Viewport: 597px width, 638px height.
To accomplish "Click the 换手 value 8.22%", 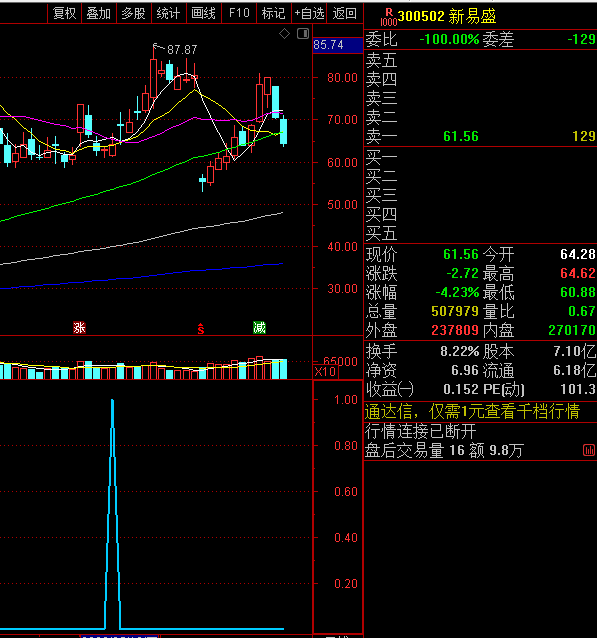I will pos(460,351).
